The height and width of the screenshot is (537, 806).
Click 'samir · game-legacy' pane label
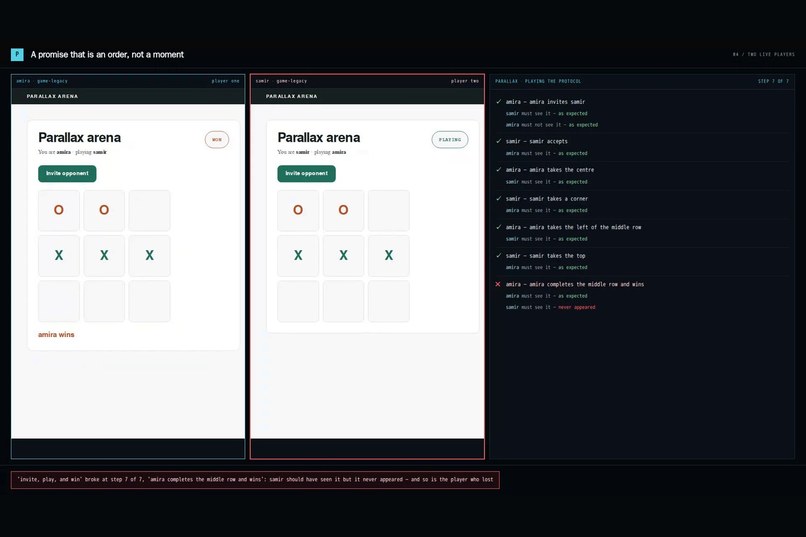[x=281, y=81]
